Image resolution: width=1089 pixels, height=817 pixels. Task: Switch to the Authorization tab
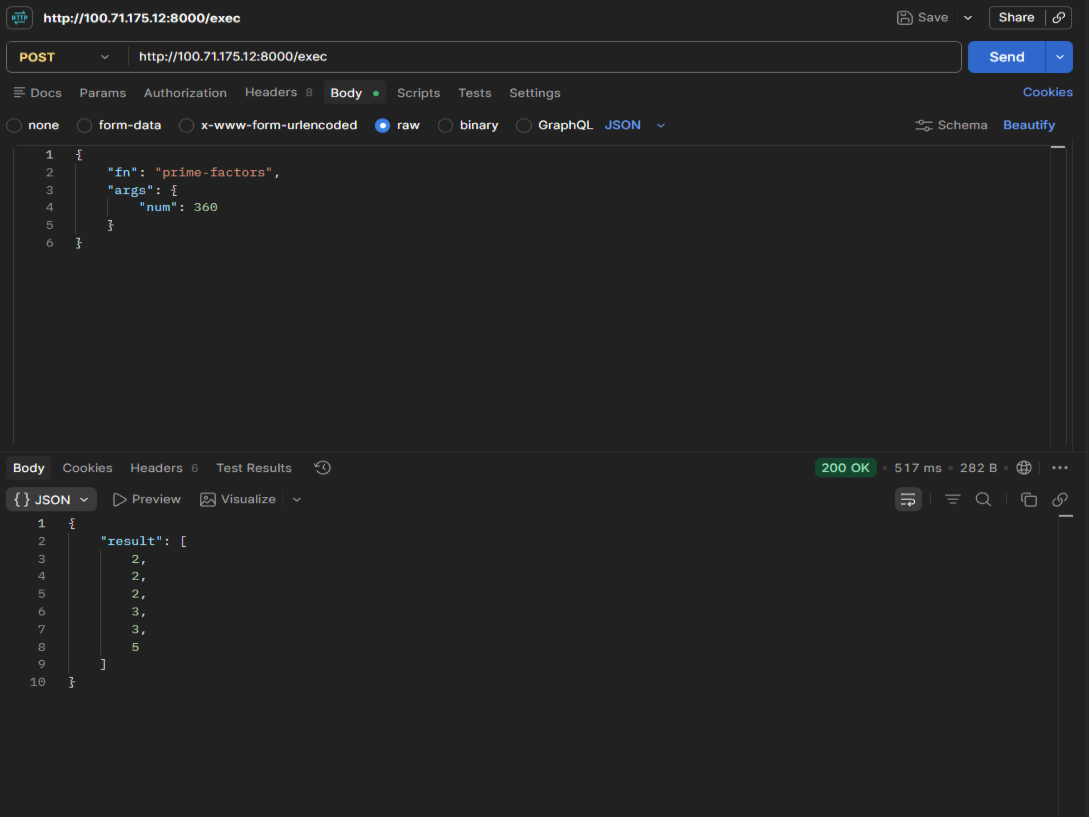(185, 93)
